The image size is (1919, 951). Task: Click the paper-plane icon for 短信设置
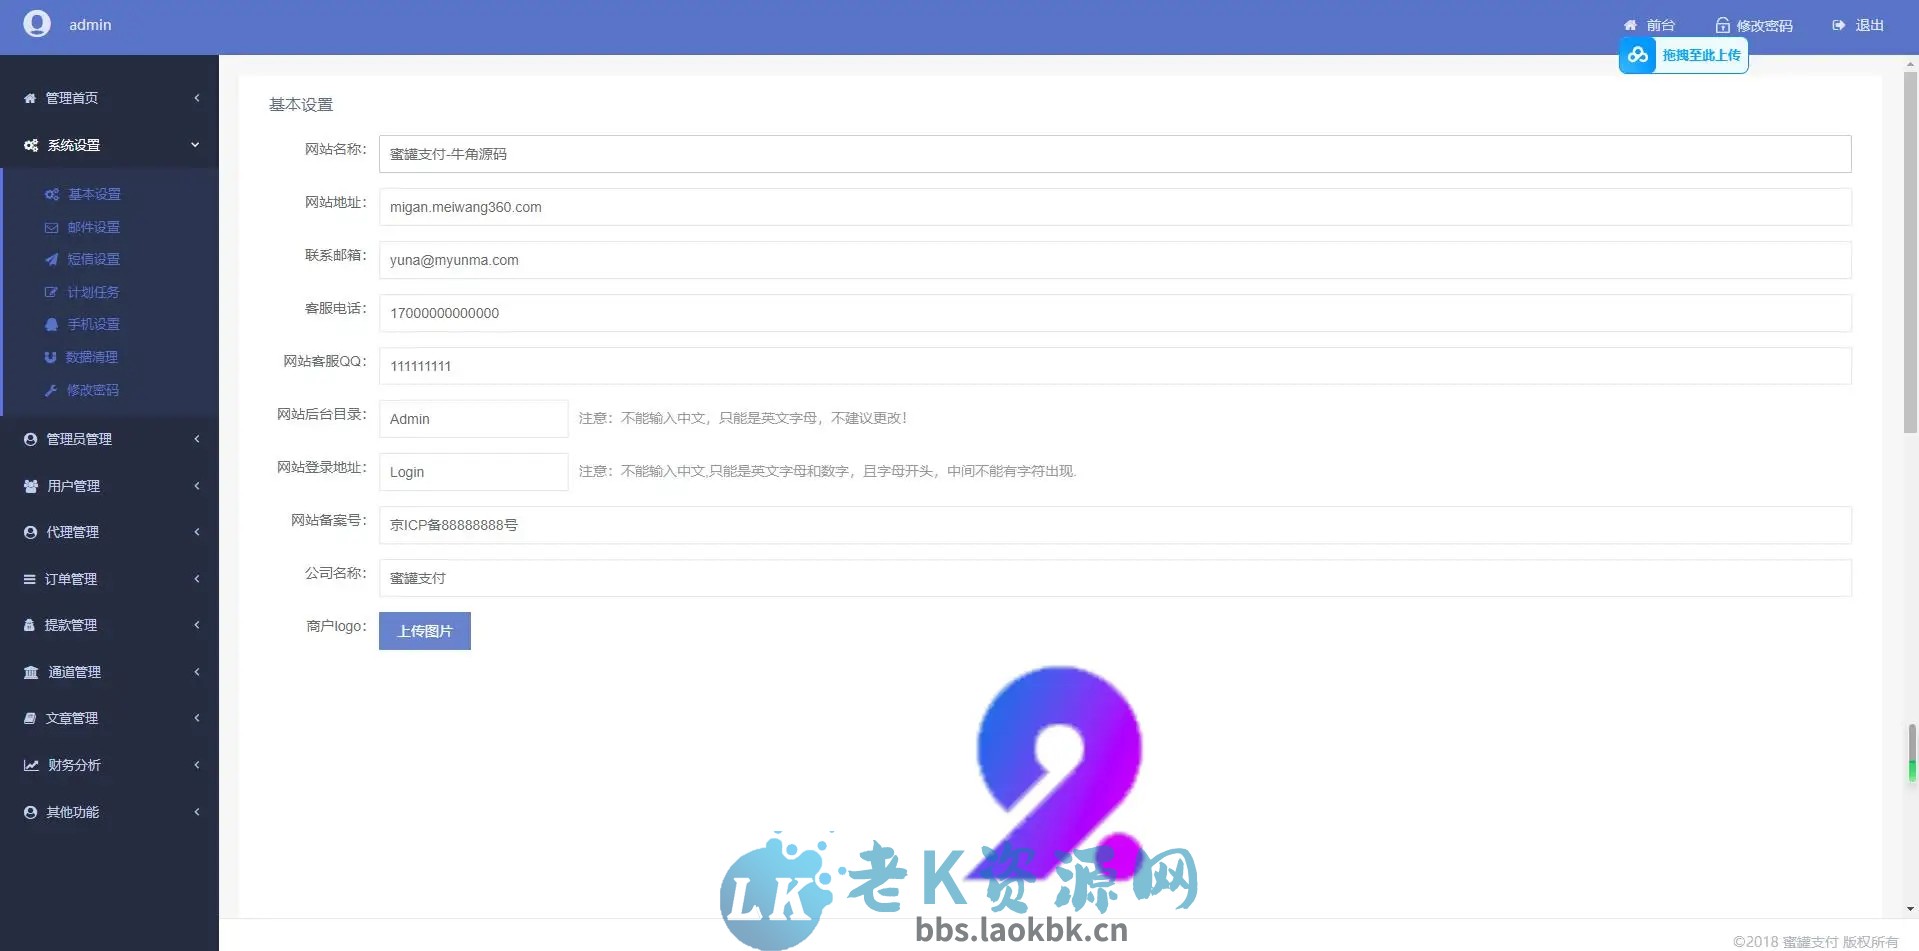click(x=52, y=259)
